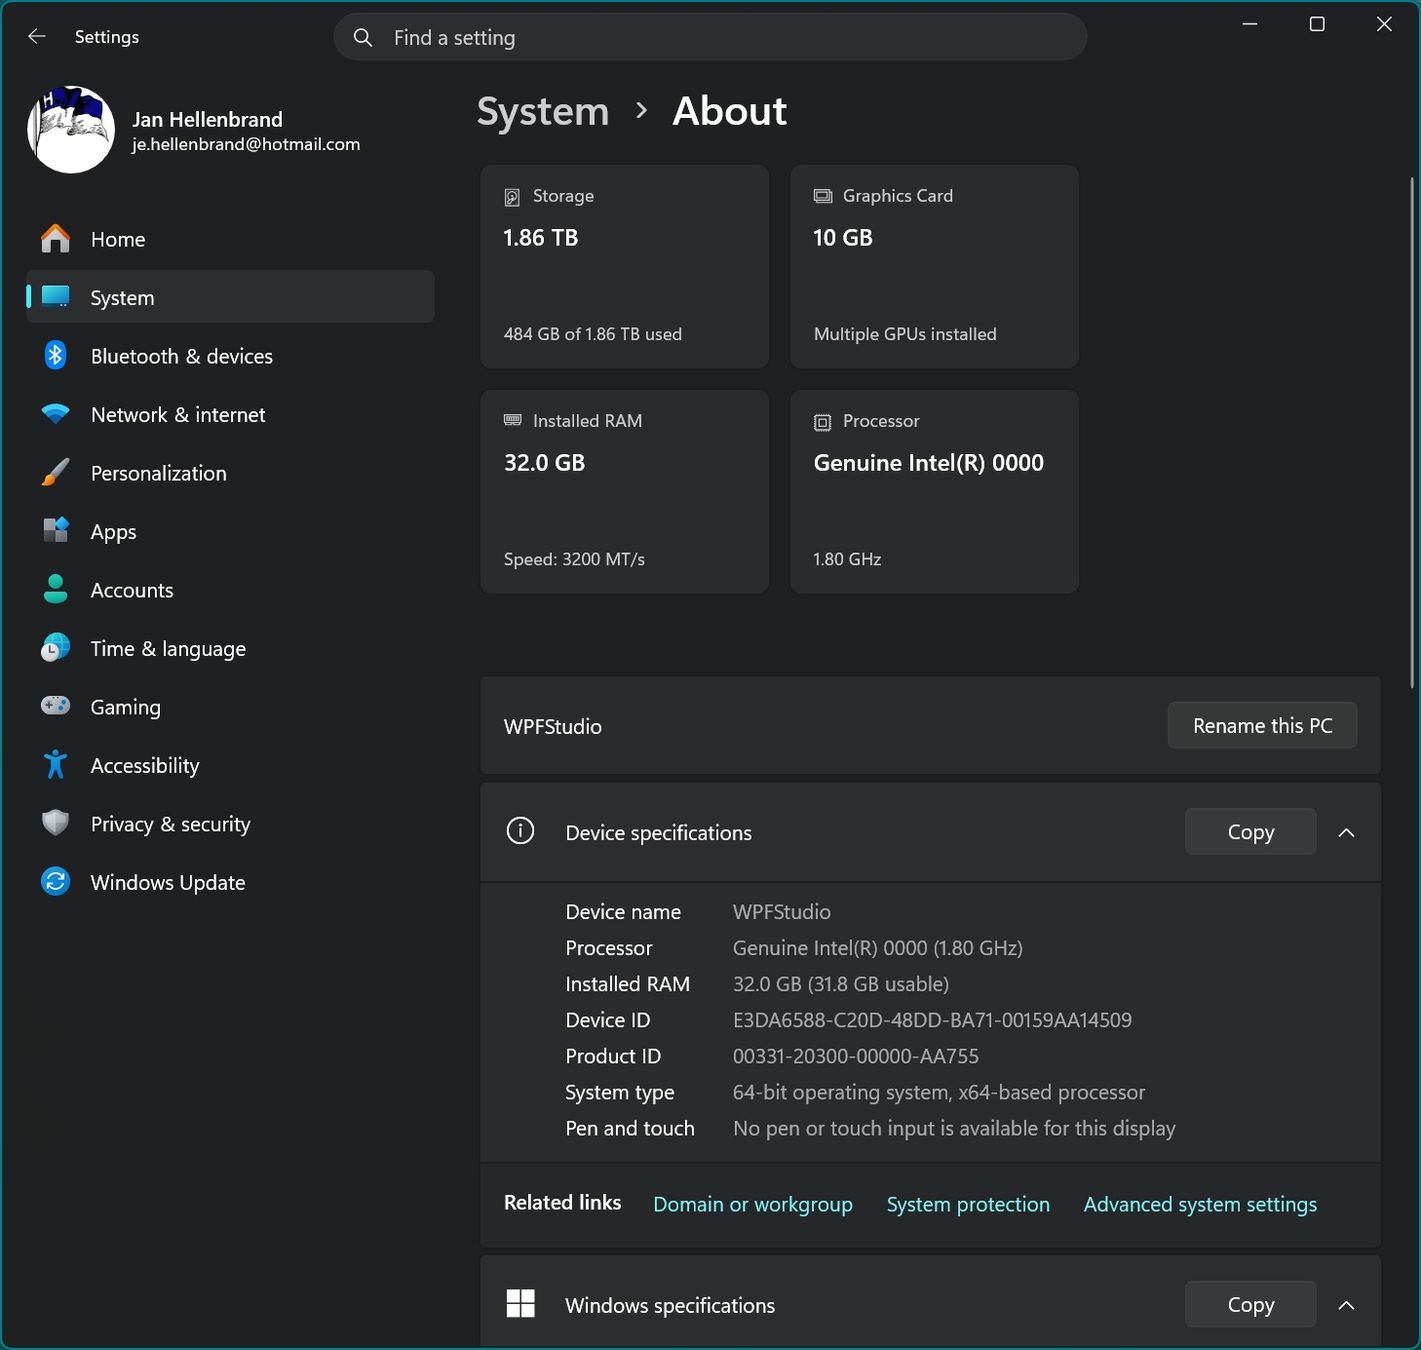Click the Rename this PC button
1421x1350 pixels.
[1262, 726]
